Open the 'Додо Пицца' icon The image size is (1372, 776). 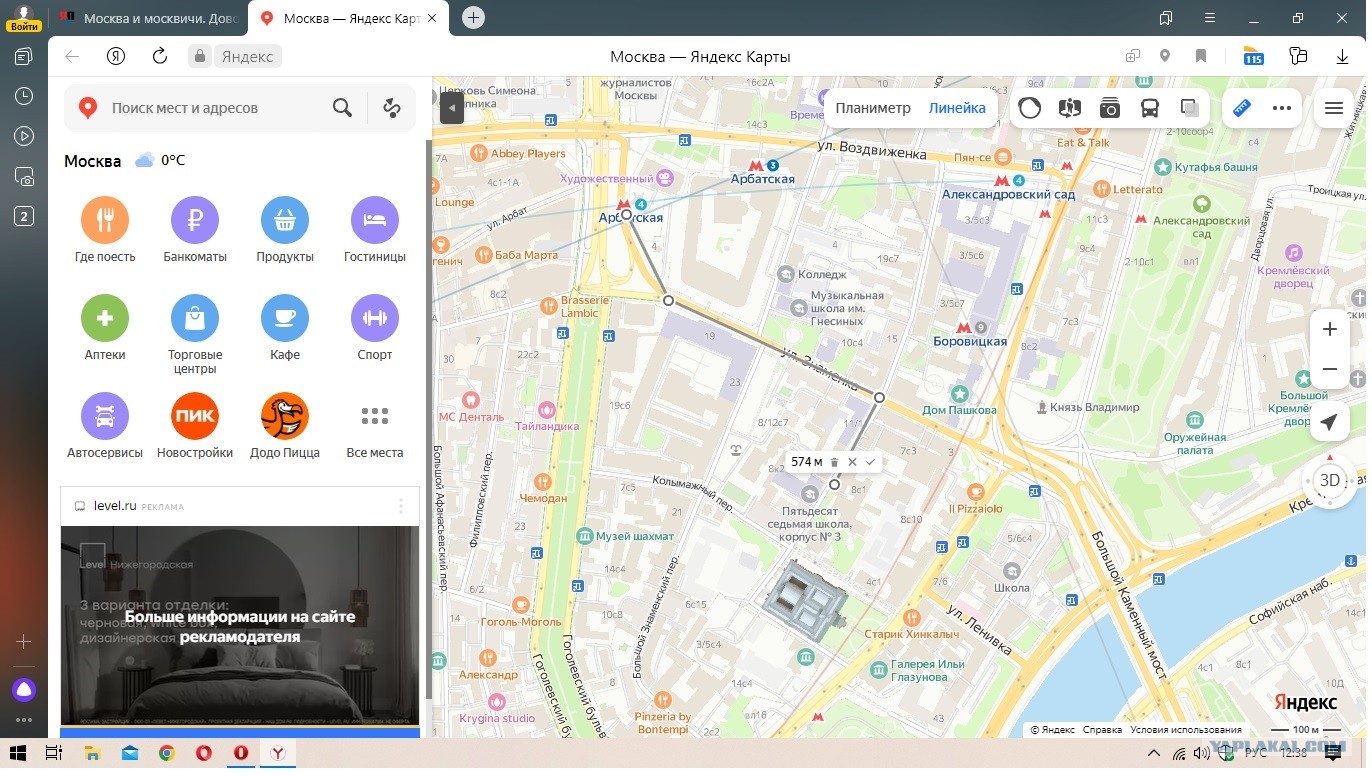click(x=285, y=417)
